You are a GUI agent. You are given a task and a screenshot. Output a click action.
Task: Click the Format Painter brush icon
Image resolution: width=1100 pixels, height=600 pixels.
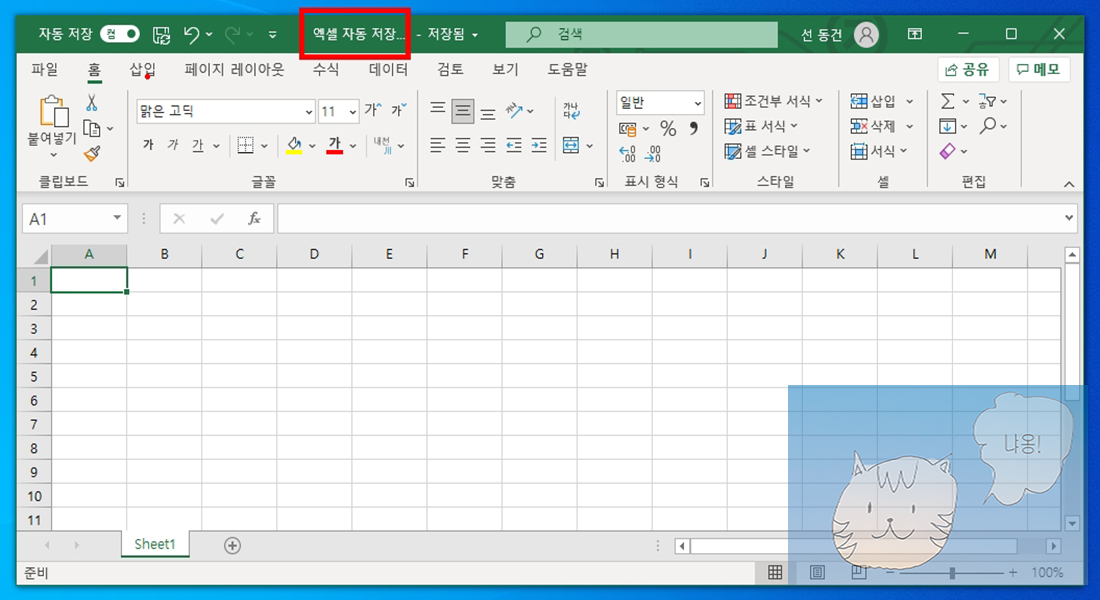pos(92,153)
